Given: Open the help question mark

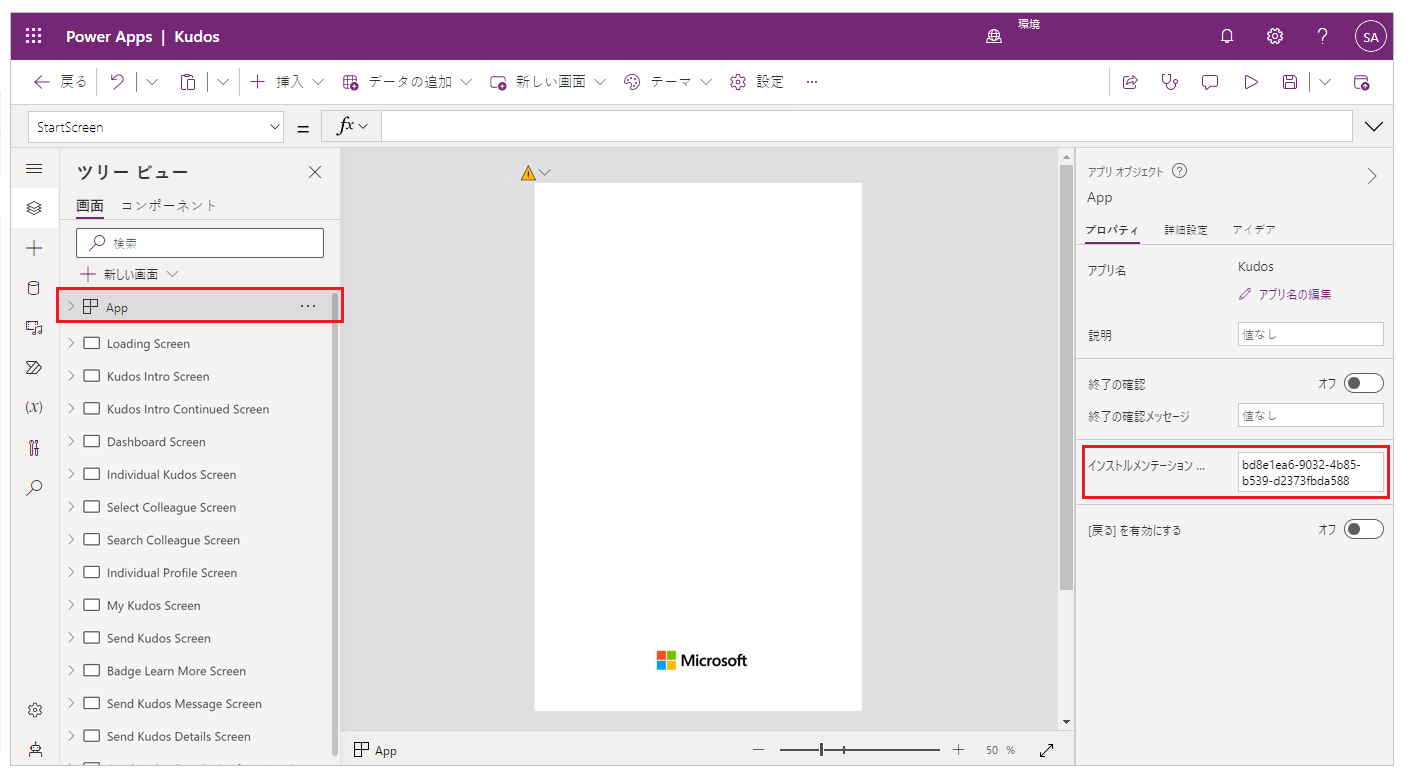Looking at the screenshot, I should click(1322, 36).
